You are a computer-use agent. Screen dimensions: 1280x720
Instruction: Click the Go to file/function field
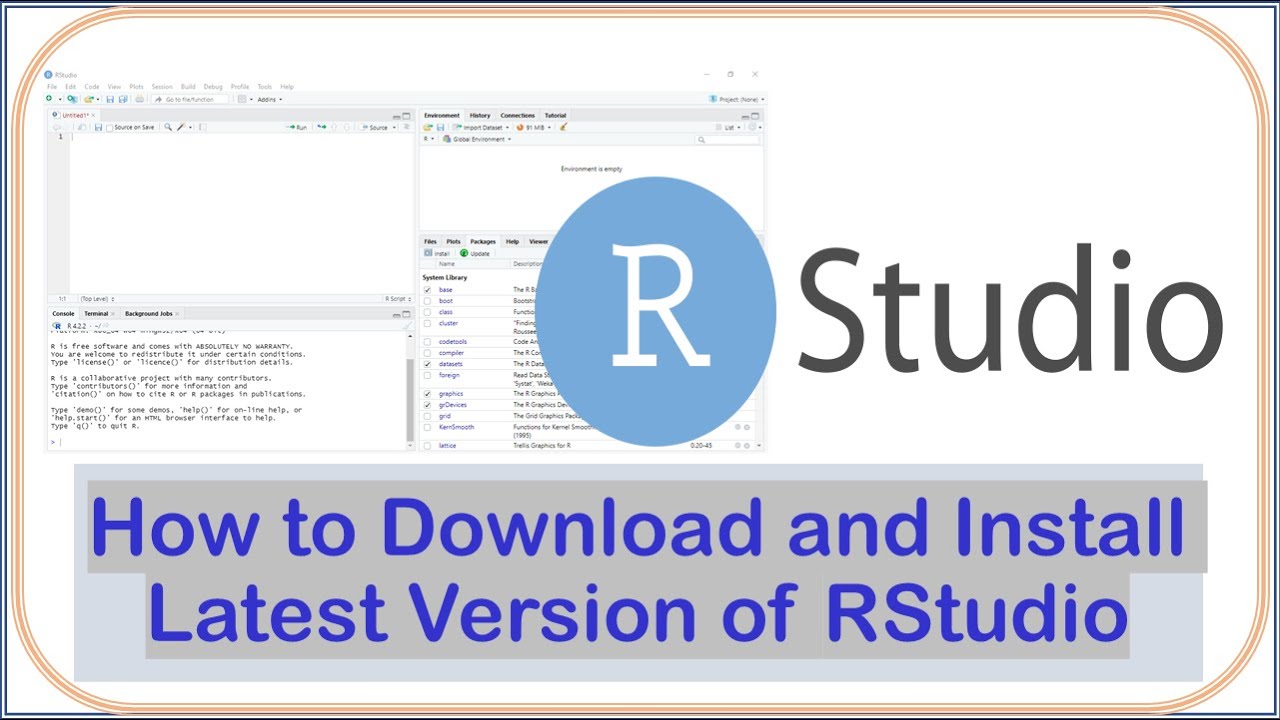coord(190,99)
